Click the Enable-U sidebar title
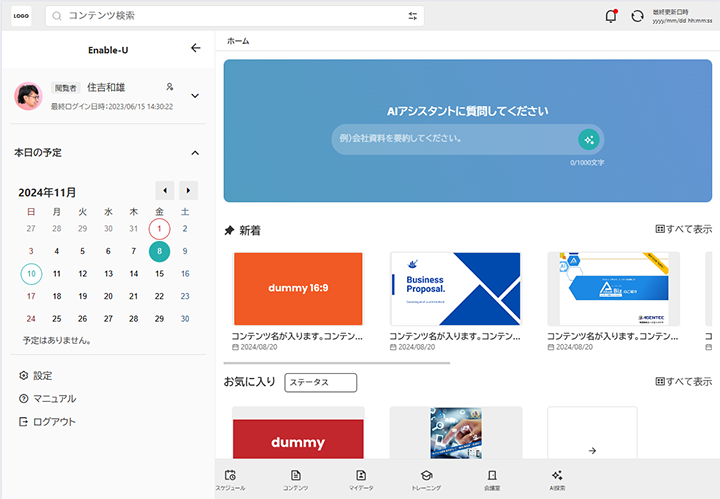The height and width of the screenshot is (499, 720). [x=108, y=50]
